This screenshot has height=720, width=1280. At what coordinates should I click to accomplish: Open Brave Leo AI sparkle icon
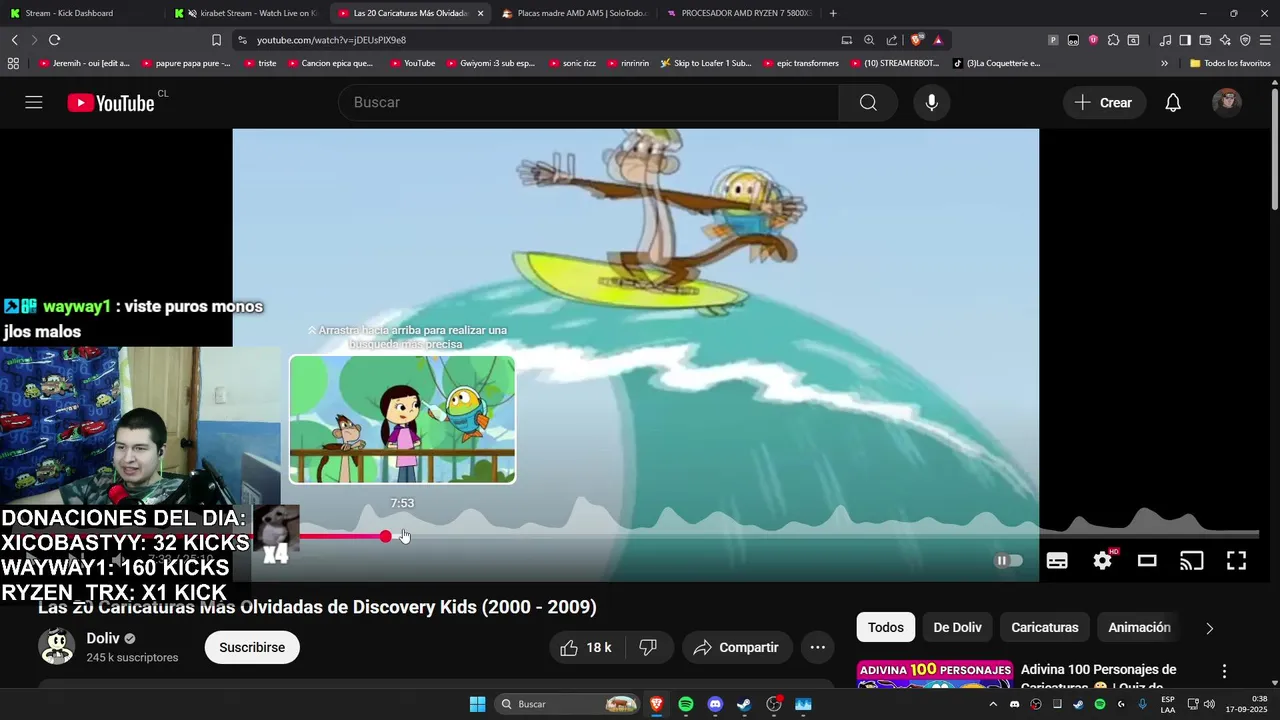pos(1225,40)
